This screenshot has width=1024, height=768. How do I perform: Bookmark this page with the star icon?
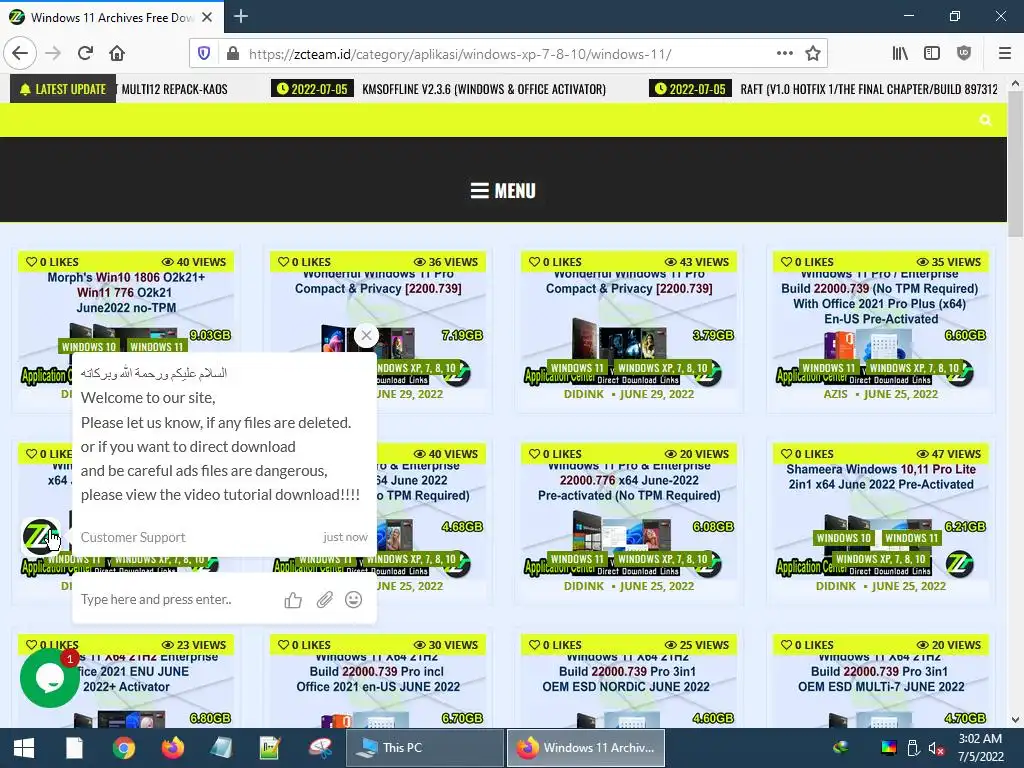pyautogui.click(x=813, y=53)
